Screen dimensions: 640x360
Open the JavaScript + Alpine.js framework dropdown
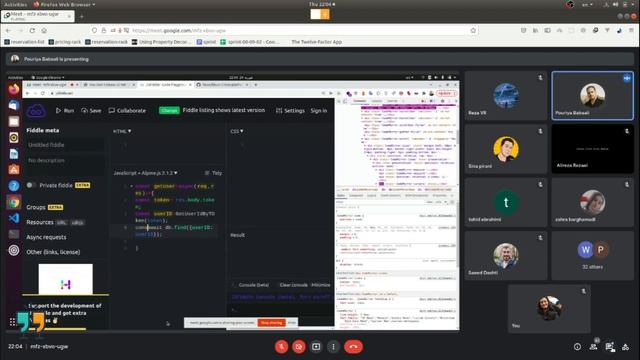click(145, 173)
